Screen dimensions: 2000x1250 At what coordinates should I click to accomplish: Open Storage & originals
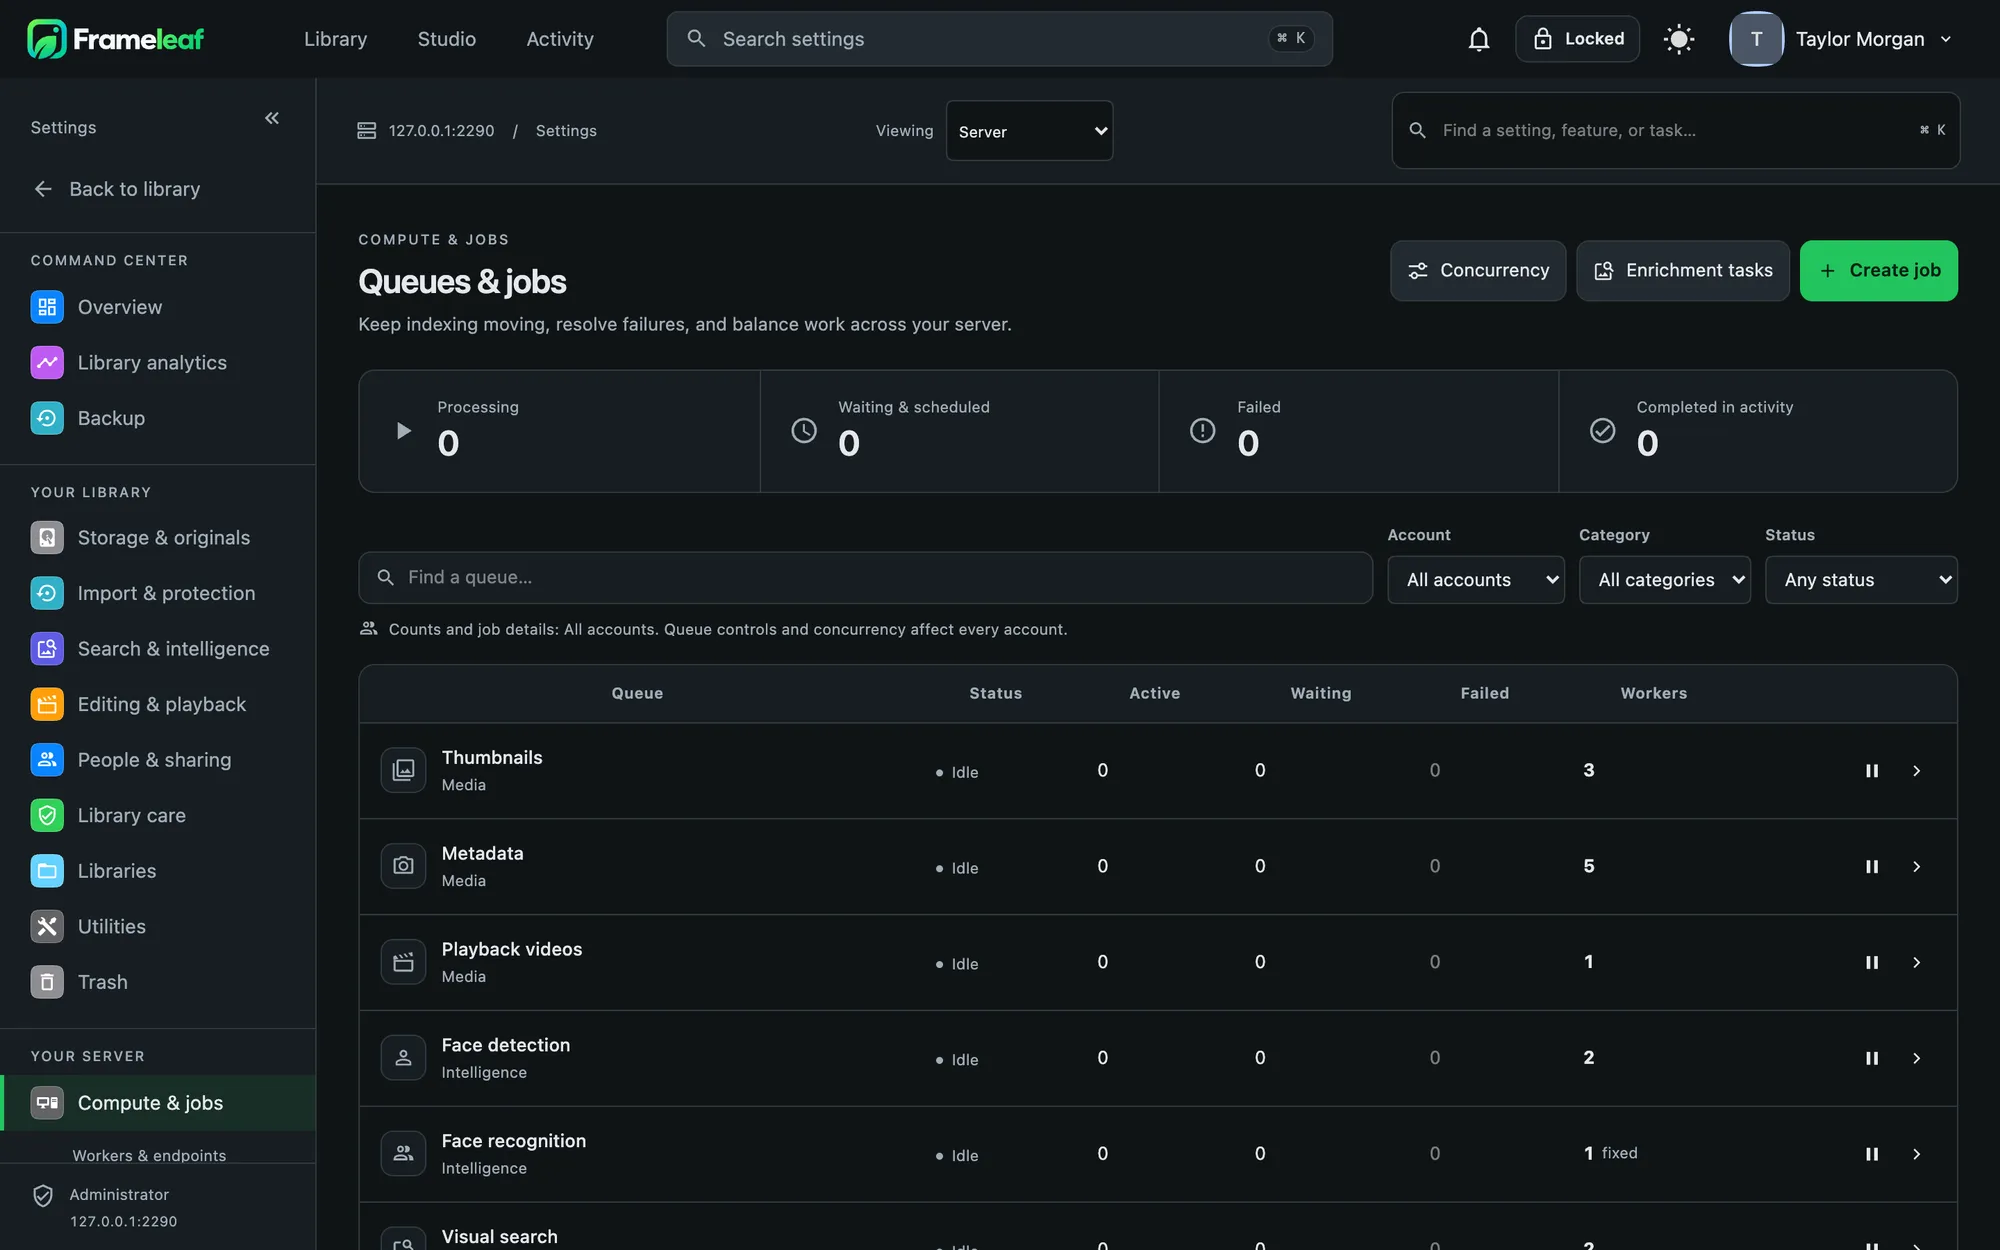[x=158, y=537]
